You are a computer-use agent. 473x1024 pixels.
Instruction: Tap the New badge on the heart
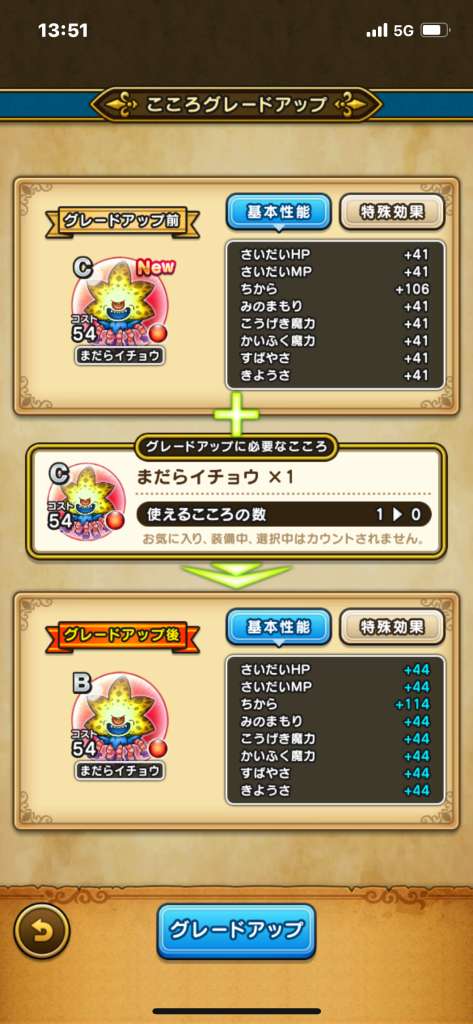pos(155,266)
